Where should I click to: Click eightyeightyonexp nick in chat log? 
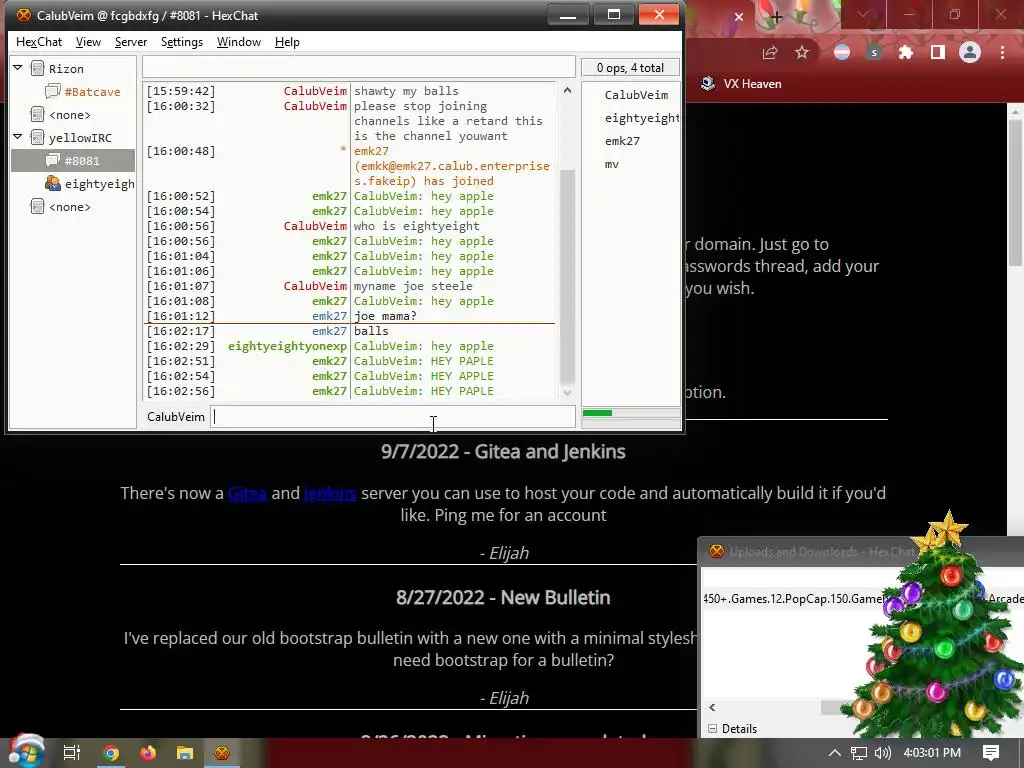[287, 346]
